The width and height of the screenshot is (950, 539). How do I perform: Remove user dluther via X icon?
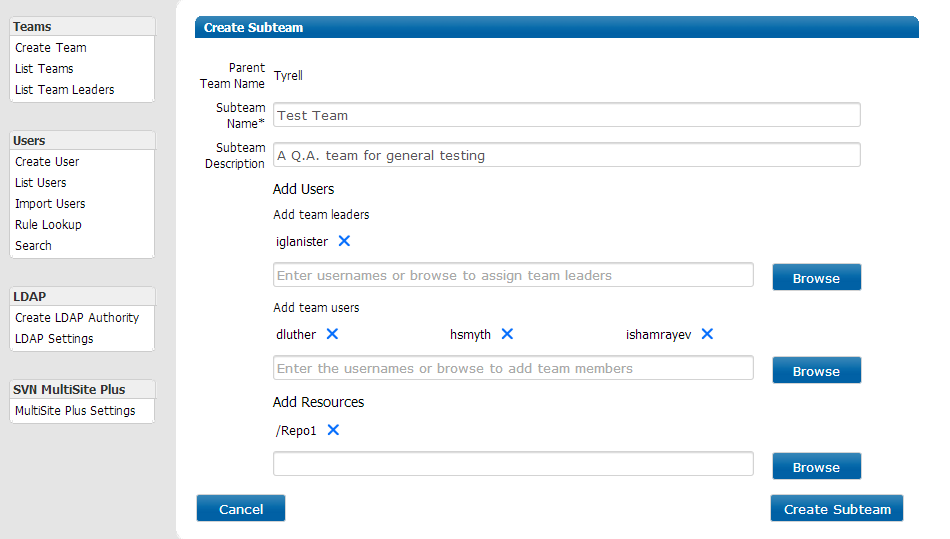coord(332,334)
